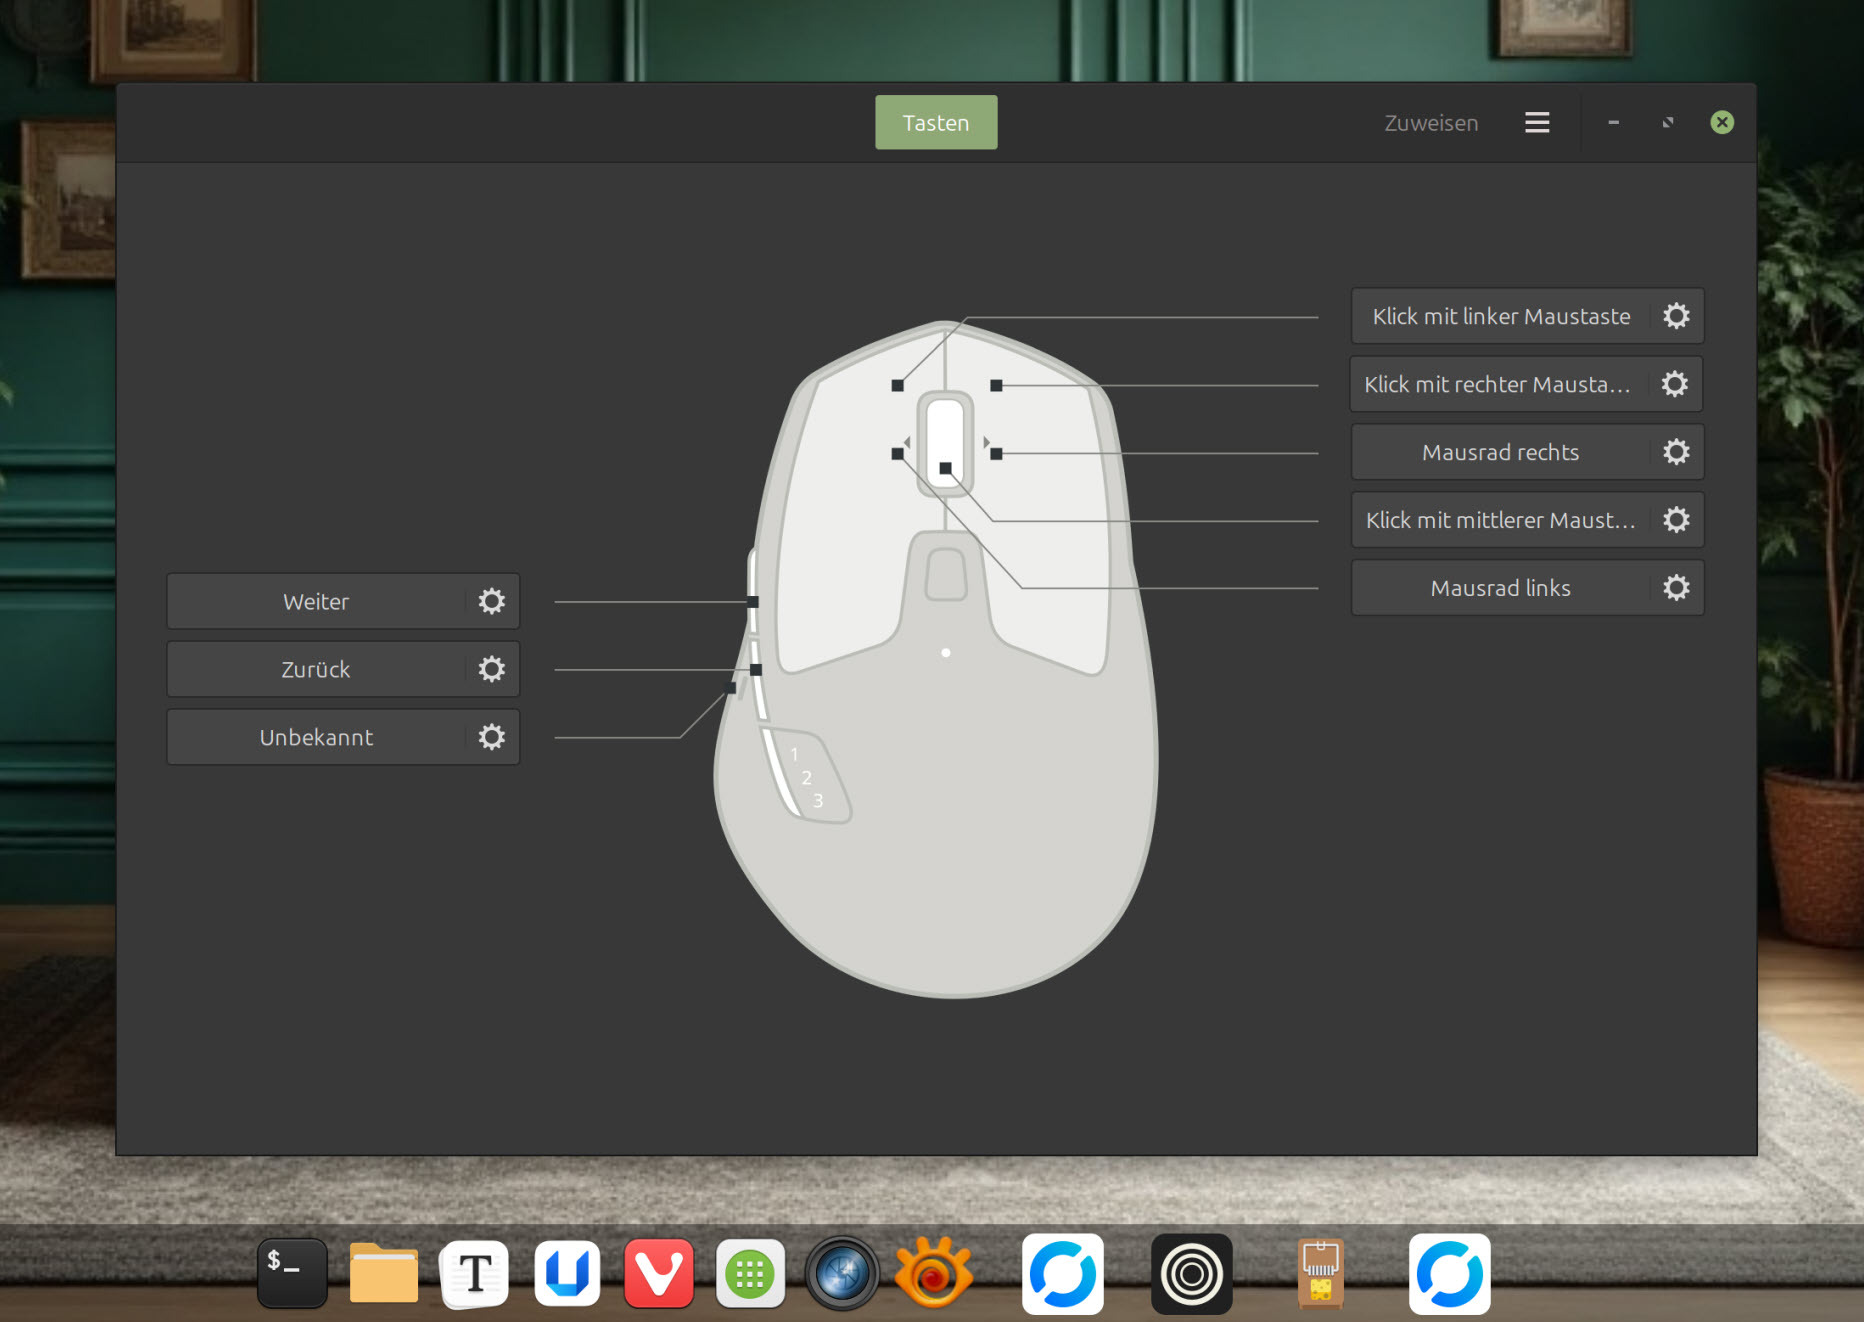Restore the window size

tap(1668, 122)
